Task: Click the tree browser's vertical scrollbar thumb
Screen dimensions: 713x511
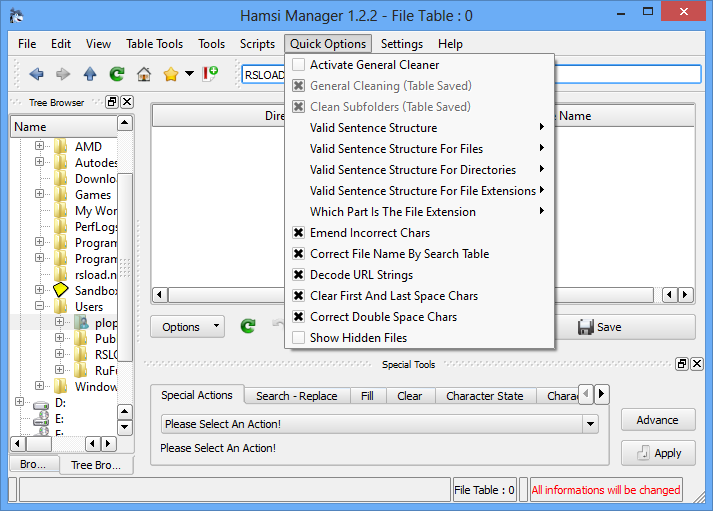Action: pos(125,267)
